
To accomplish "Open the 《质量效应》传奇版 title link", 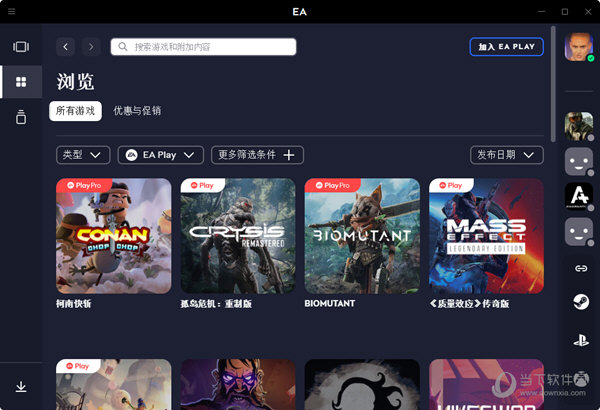I will (469, 304).
